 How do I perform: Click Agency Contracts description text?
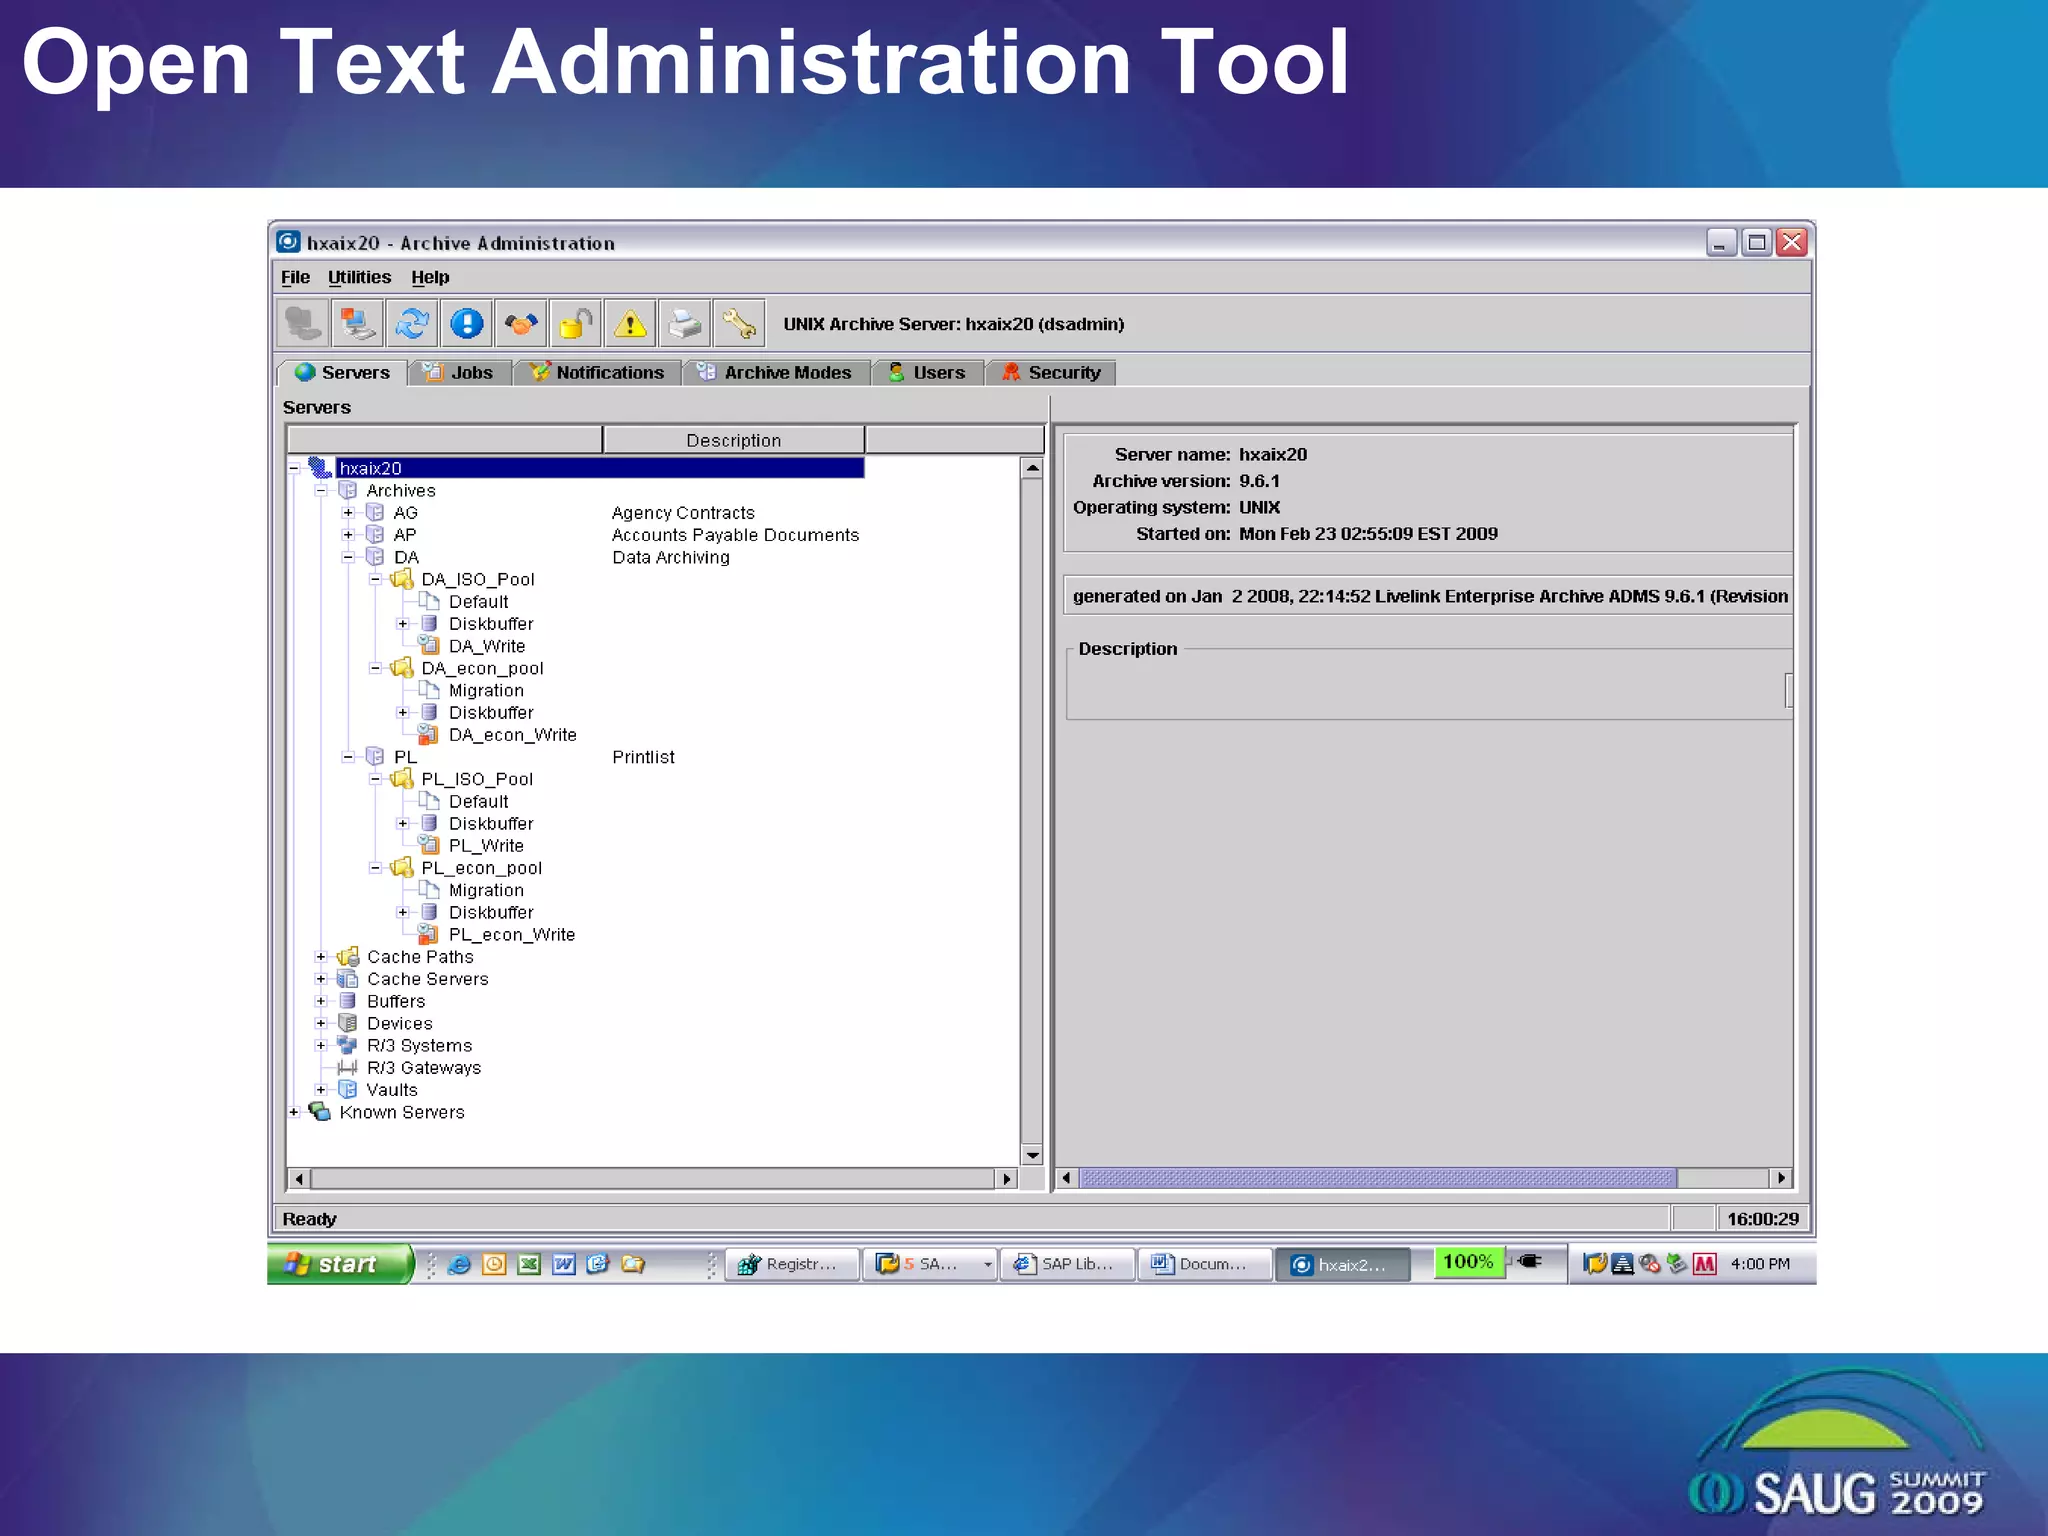click(683, 513)
